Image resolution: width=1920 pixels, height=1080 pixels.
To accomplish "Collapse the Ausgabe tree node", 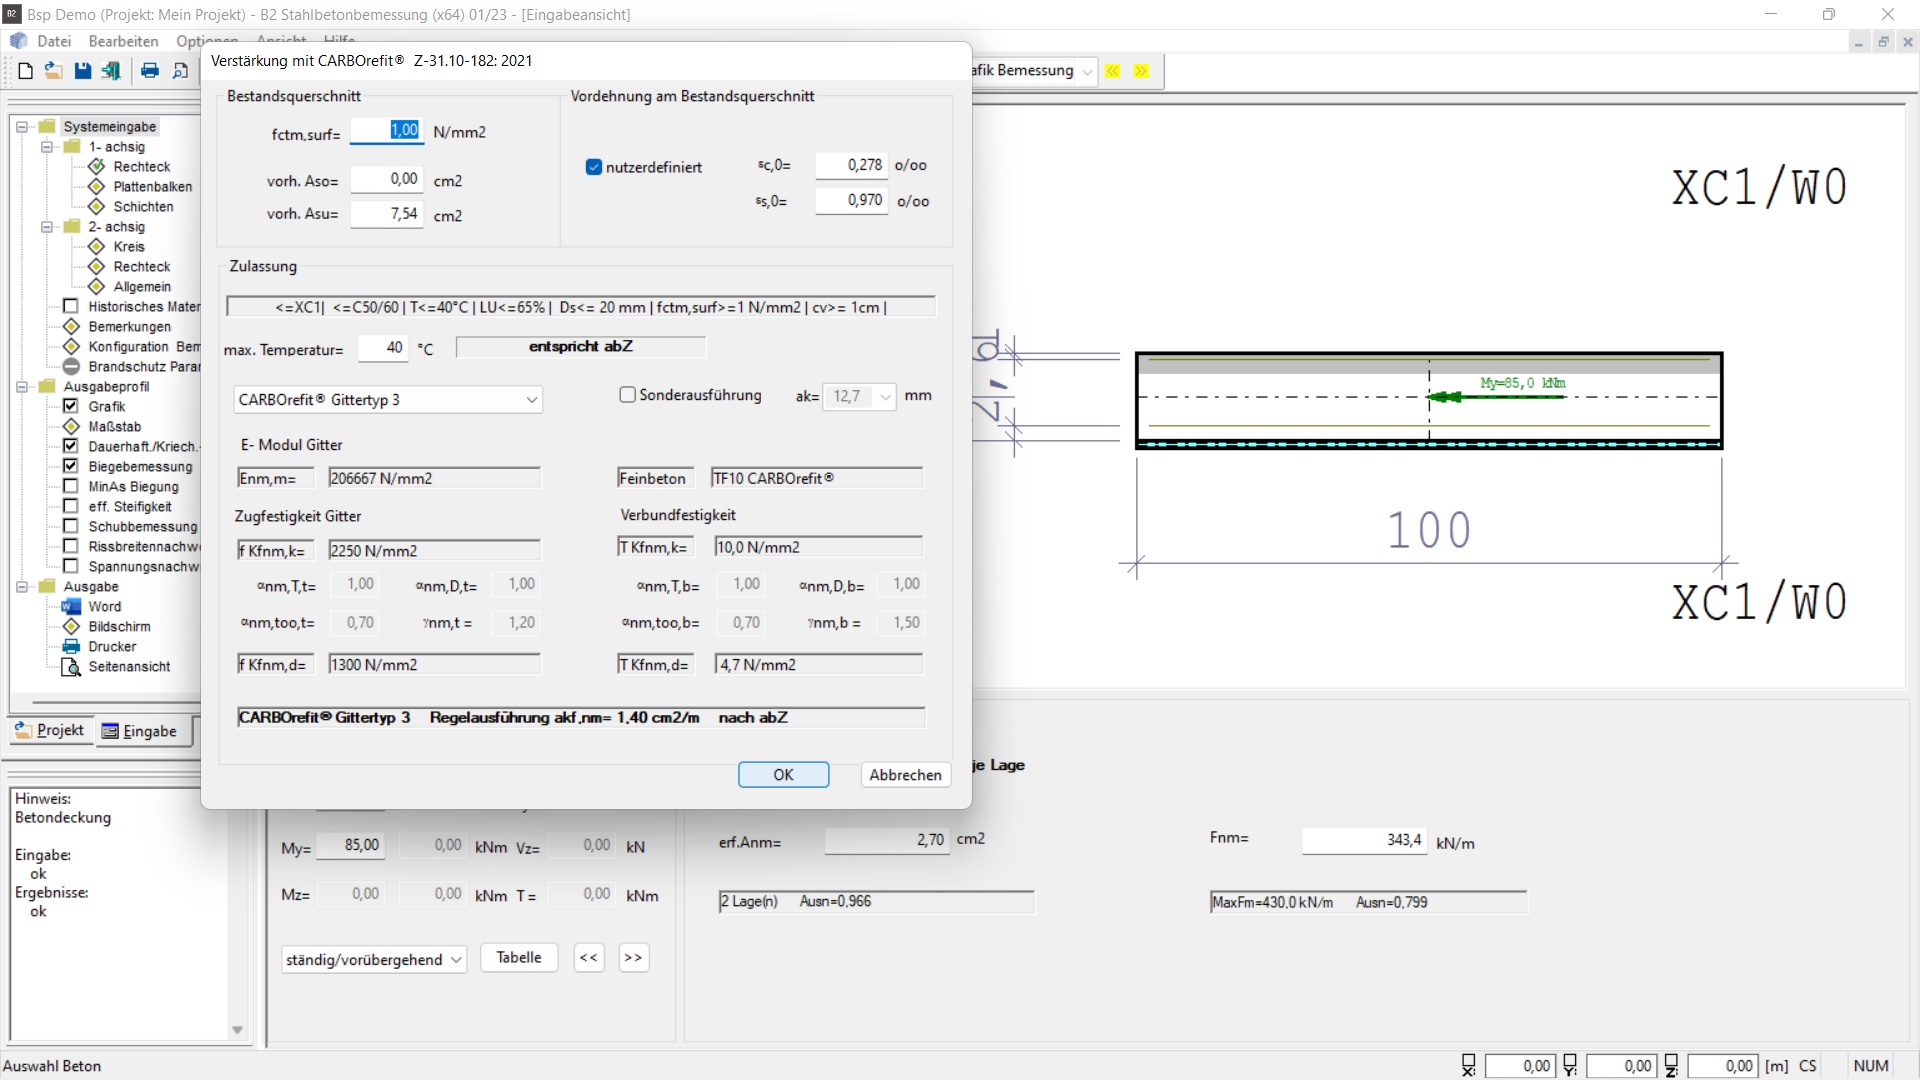I will point(22,587).
